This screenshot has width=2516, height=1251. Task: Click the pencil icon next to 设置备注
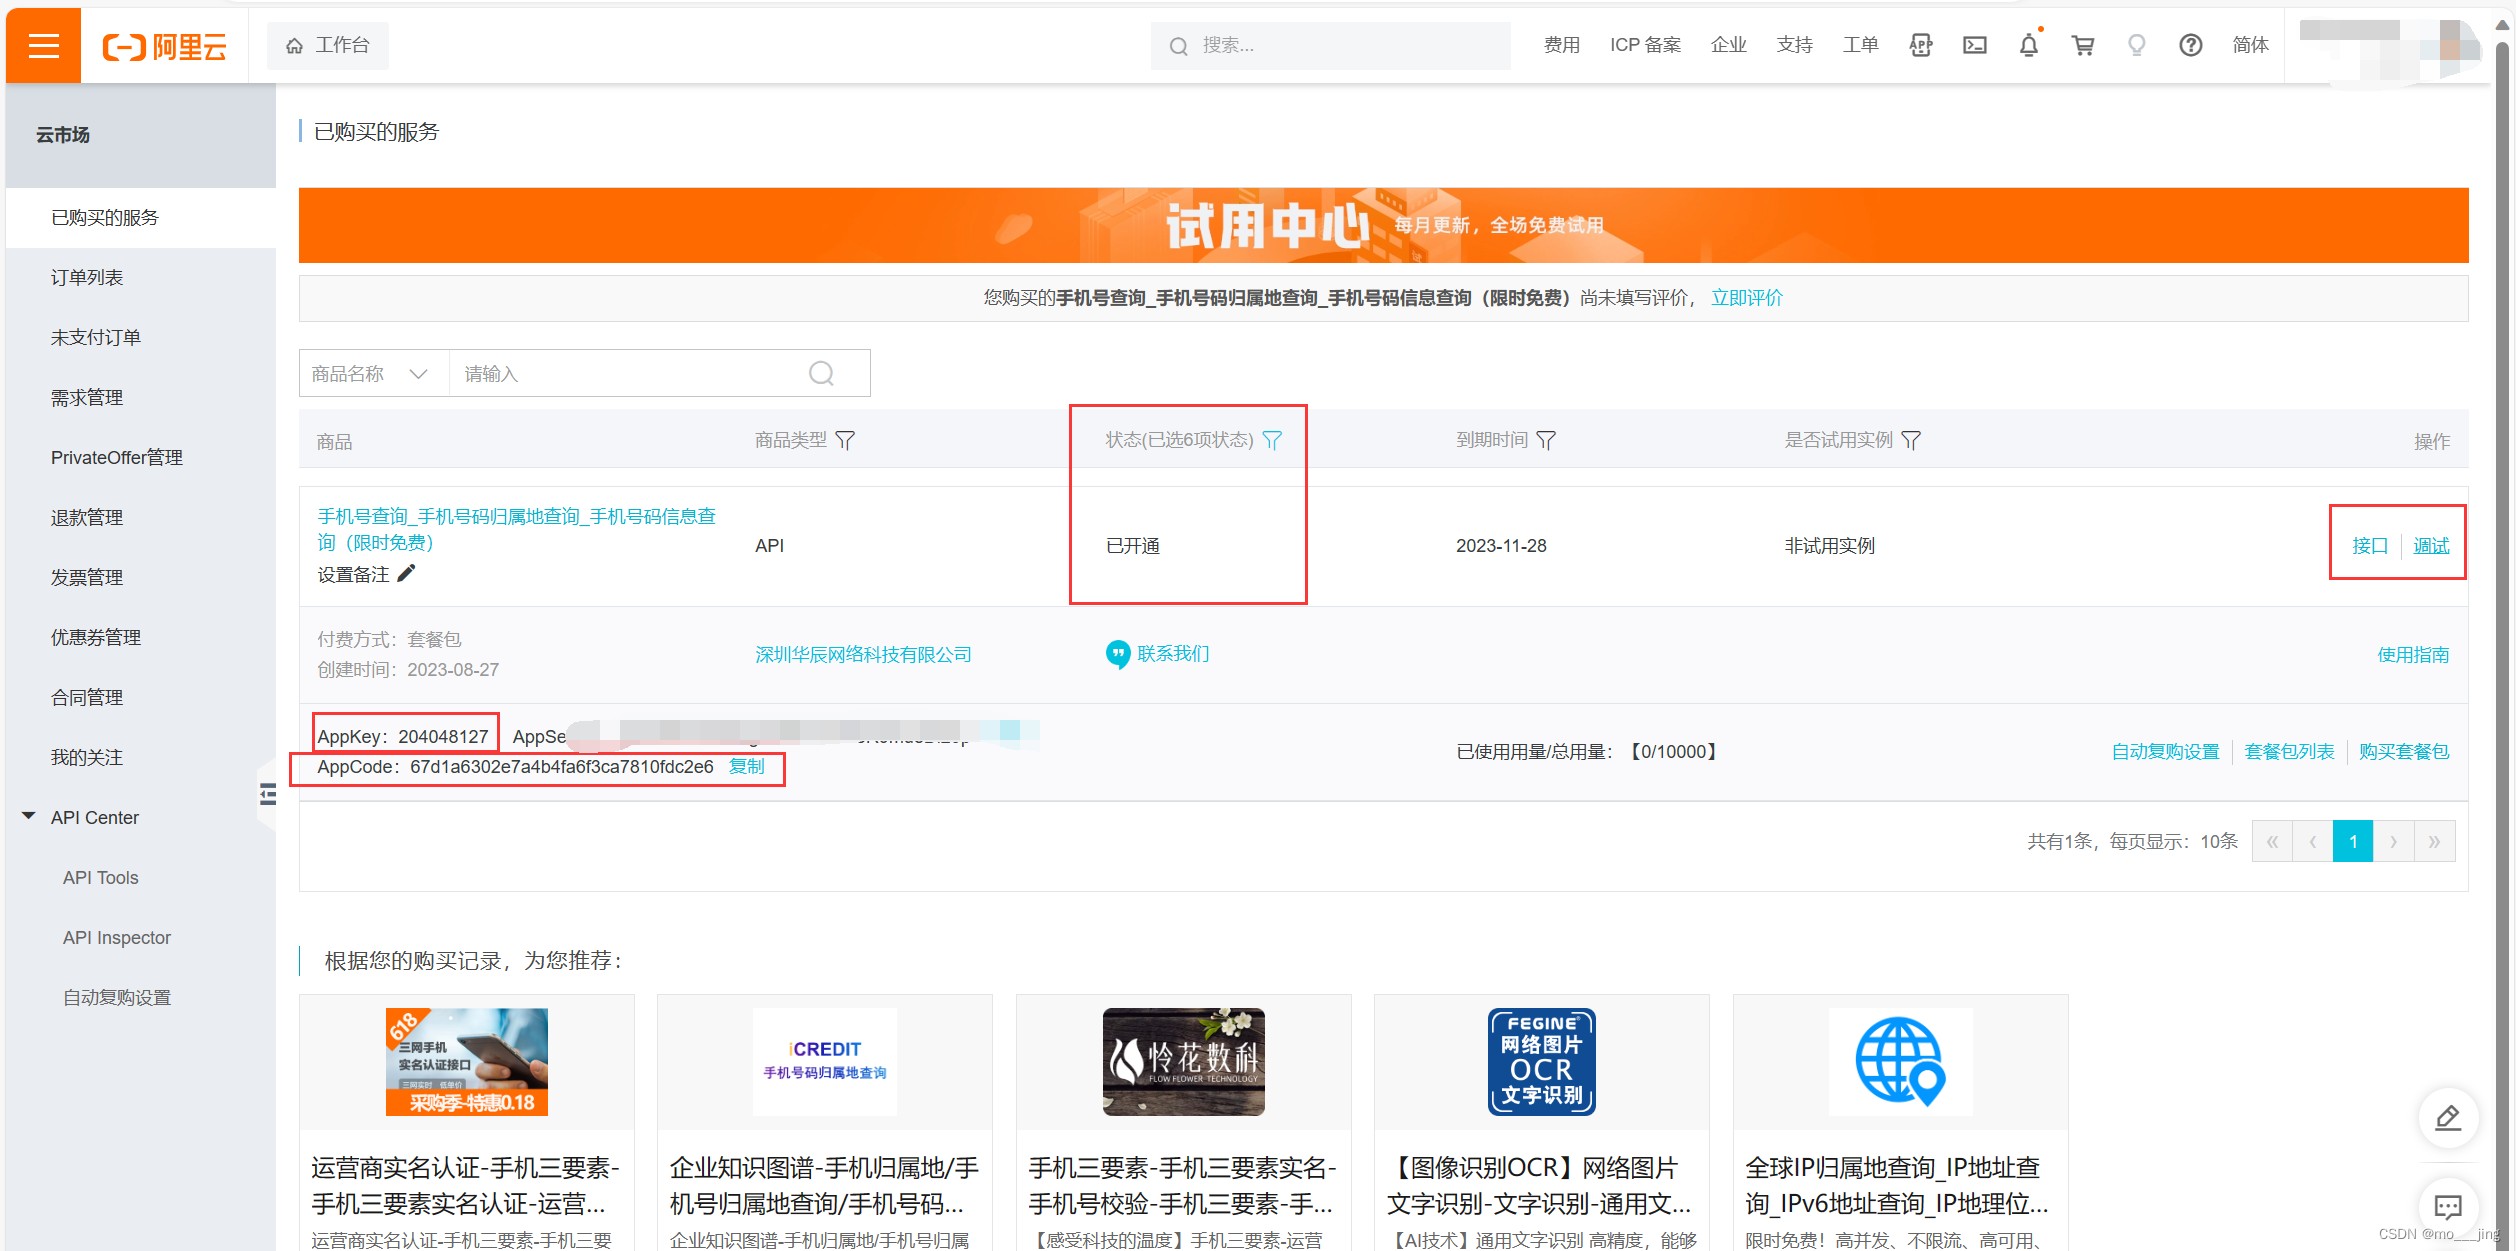(x=406, y=573)
